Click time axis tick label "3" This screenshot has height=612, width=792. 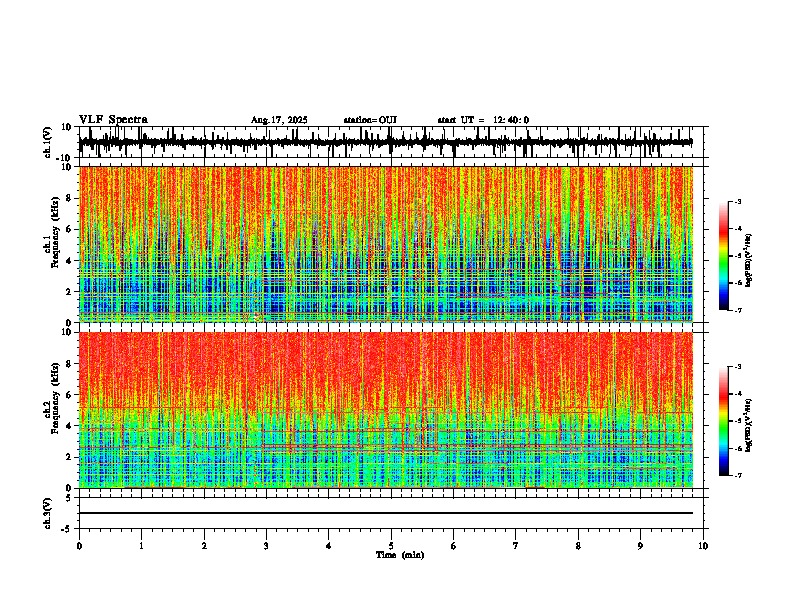pos(266,546)
